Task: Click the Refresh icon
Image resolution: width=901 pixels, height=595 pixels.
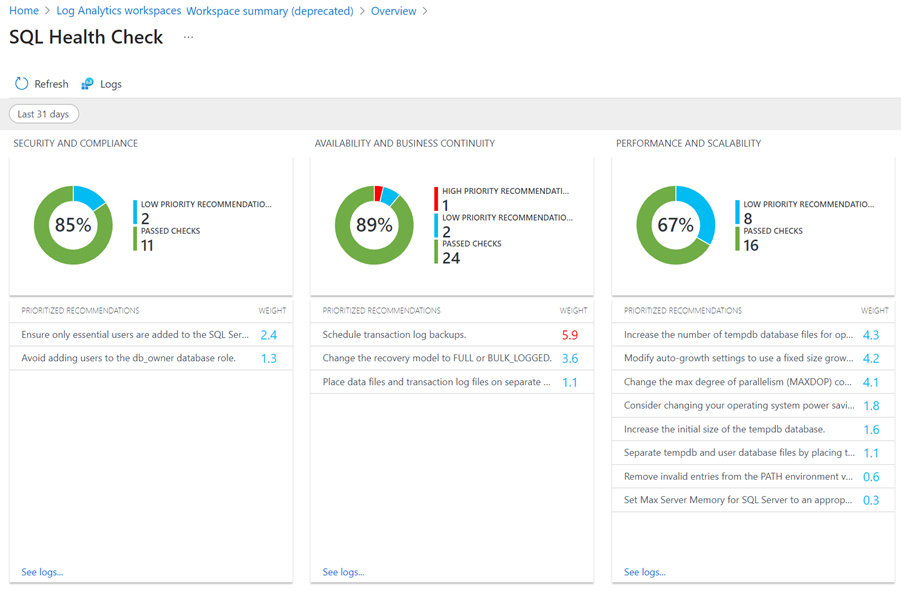Action: click(21, 84)
